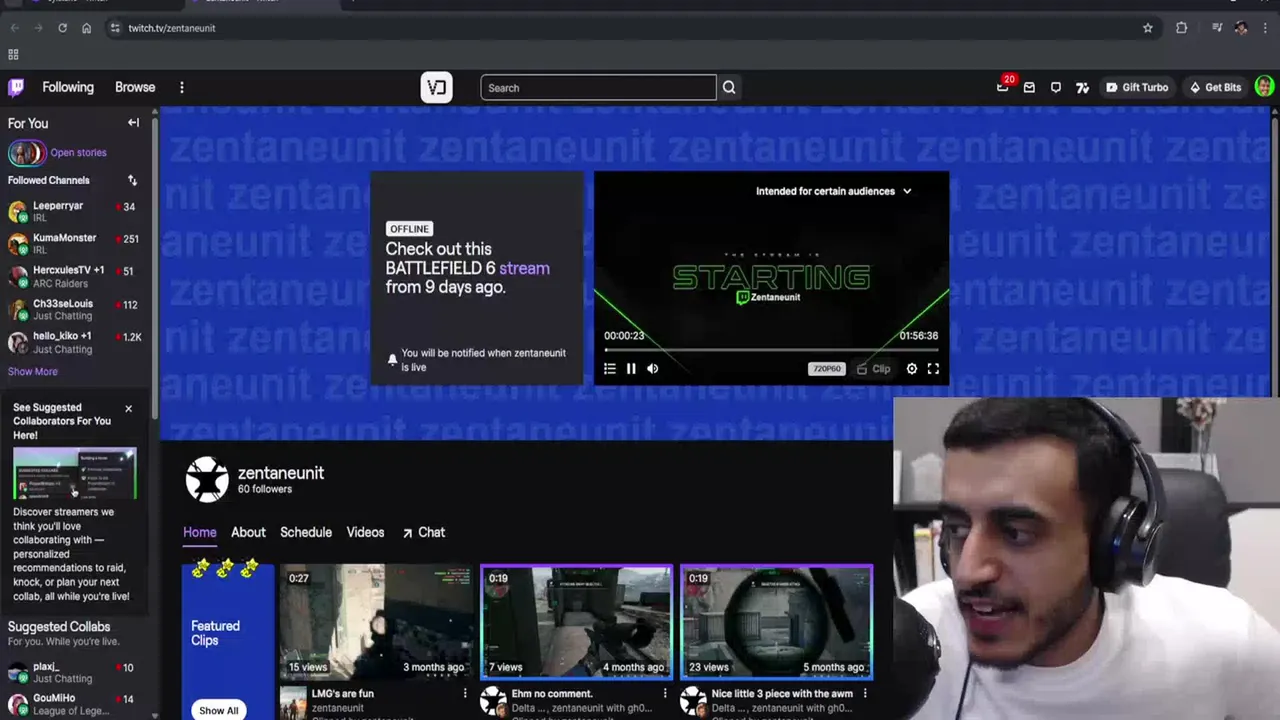
Task: Click the 60 followers count text
Action: pyautogui.click(x=265, y=489)
